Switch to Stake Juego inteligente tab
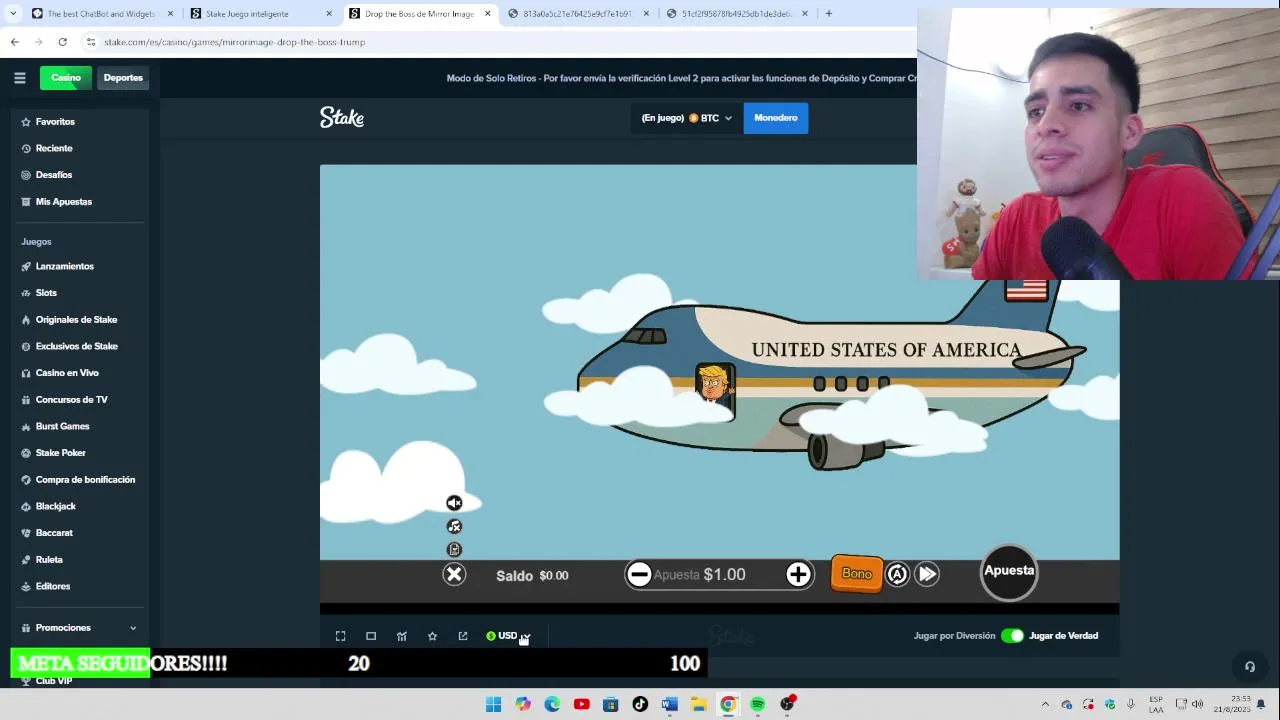Screen dimensions: 1280x720 coord(262,14)
